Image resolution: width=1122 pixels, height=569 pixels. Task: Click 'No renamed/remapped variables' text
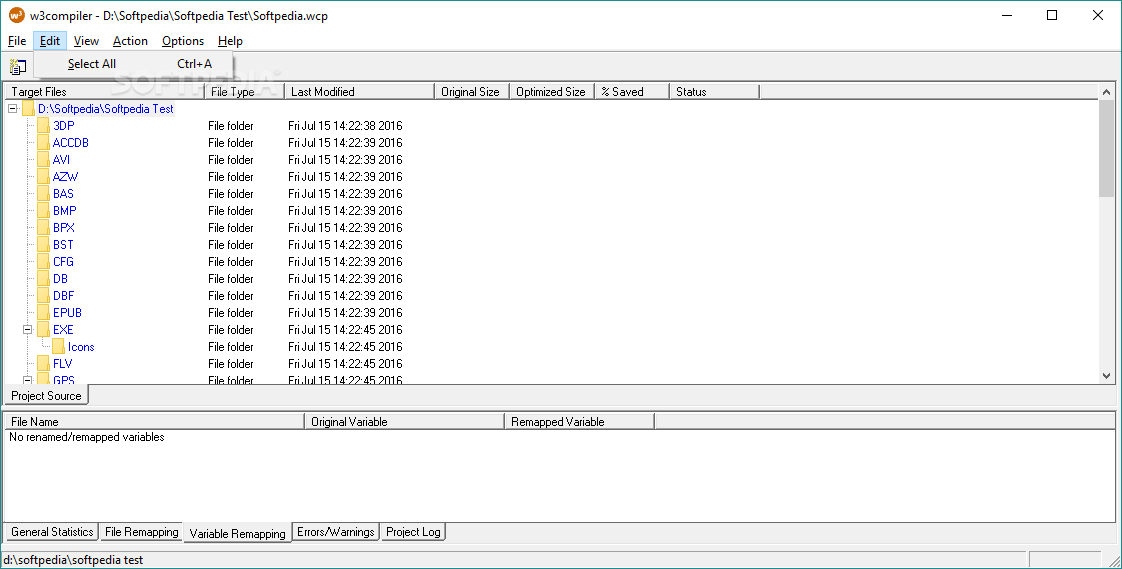click(87, 437)
